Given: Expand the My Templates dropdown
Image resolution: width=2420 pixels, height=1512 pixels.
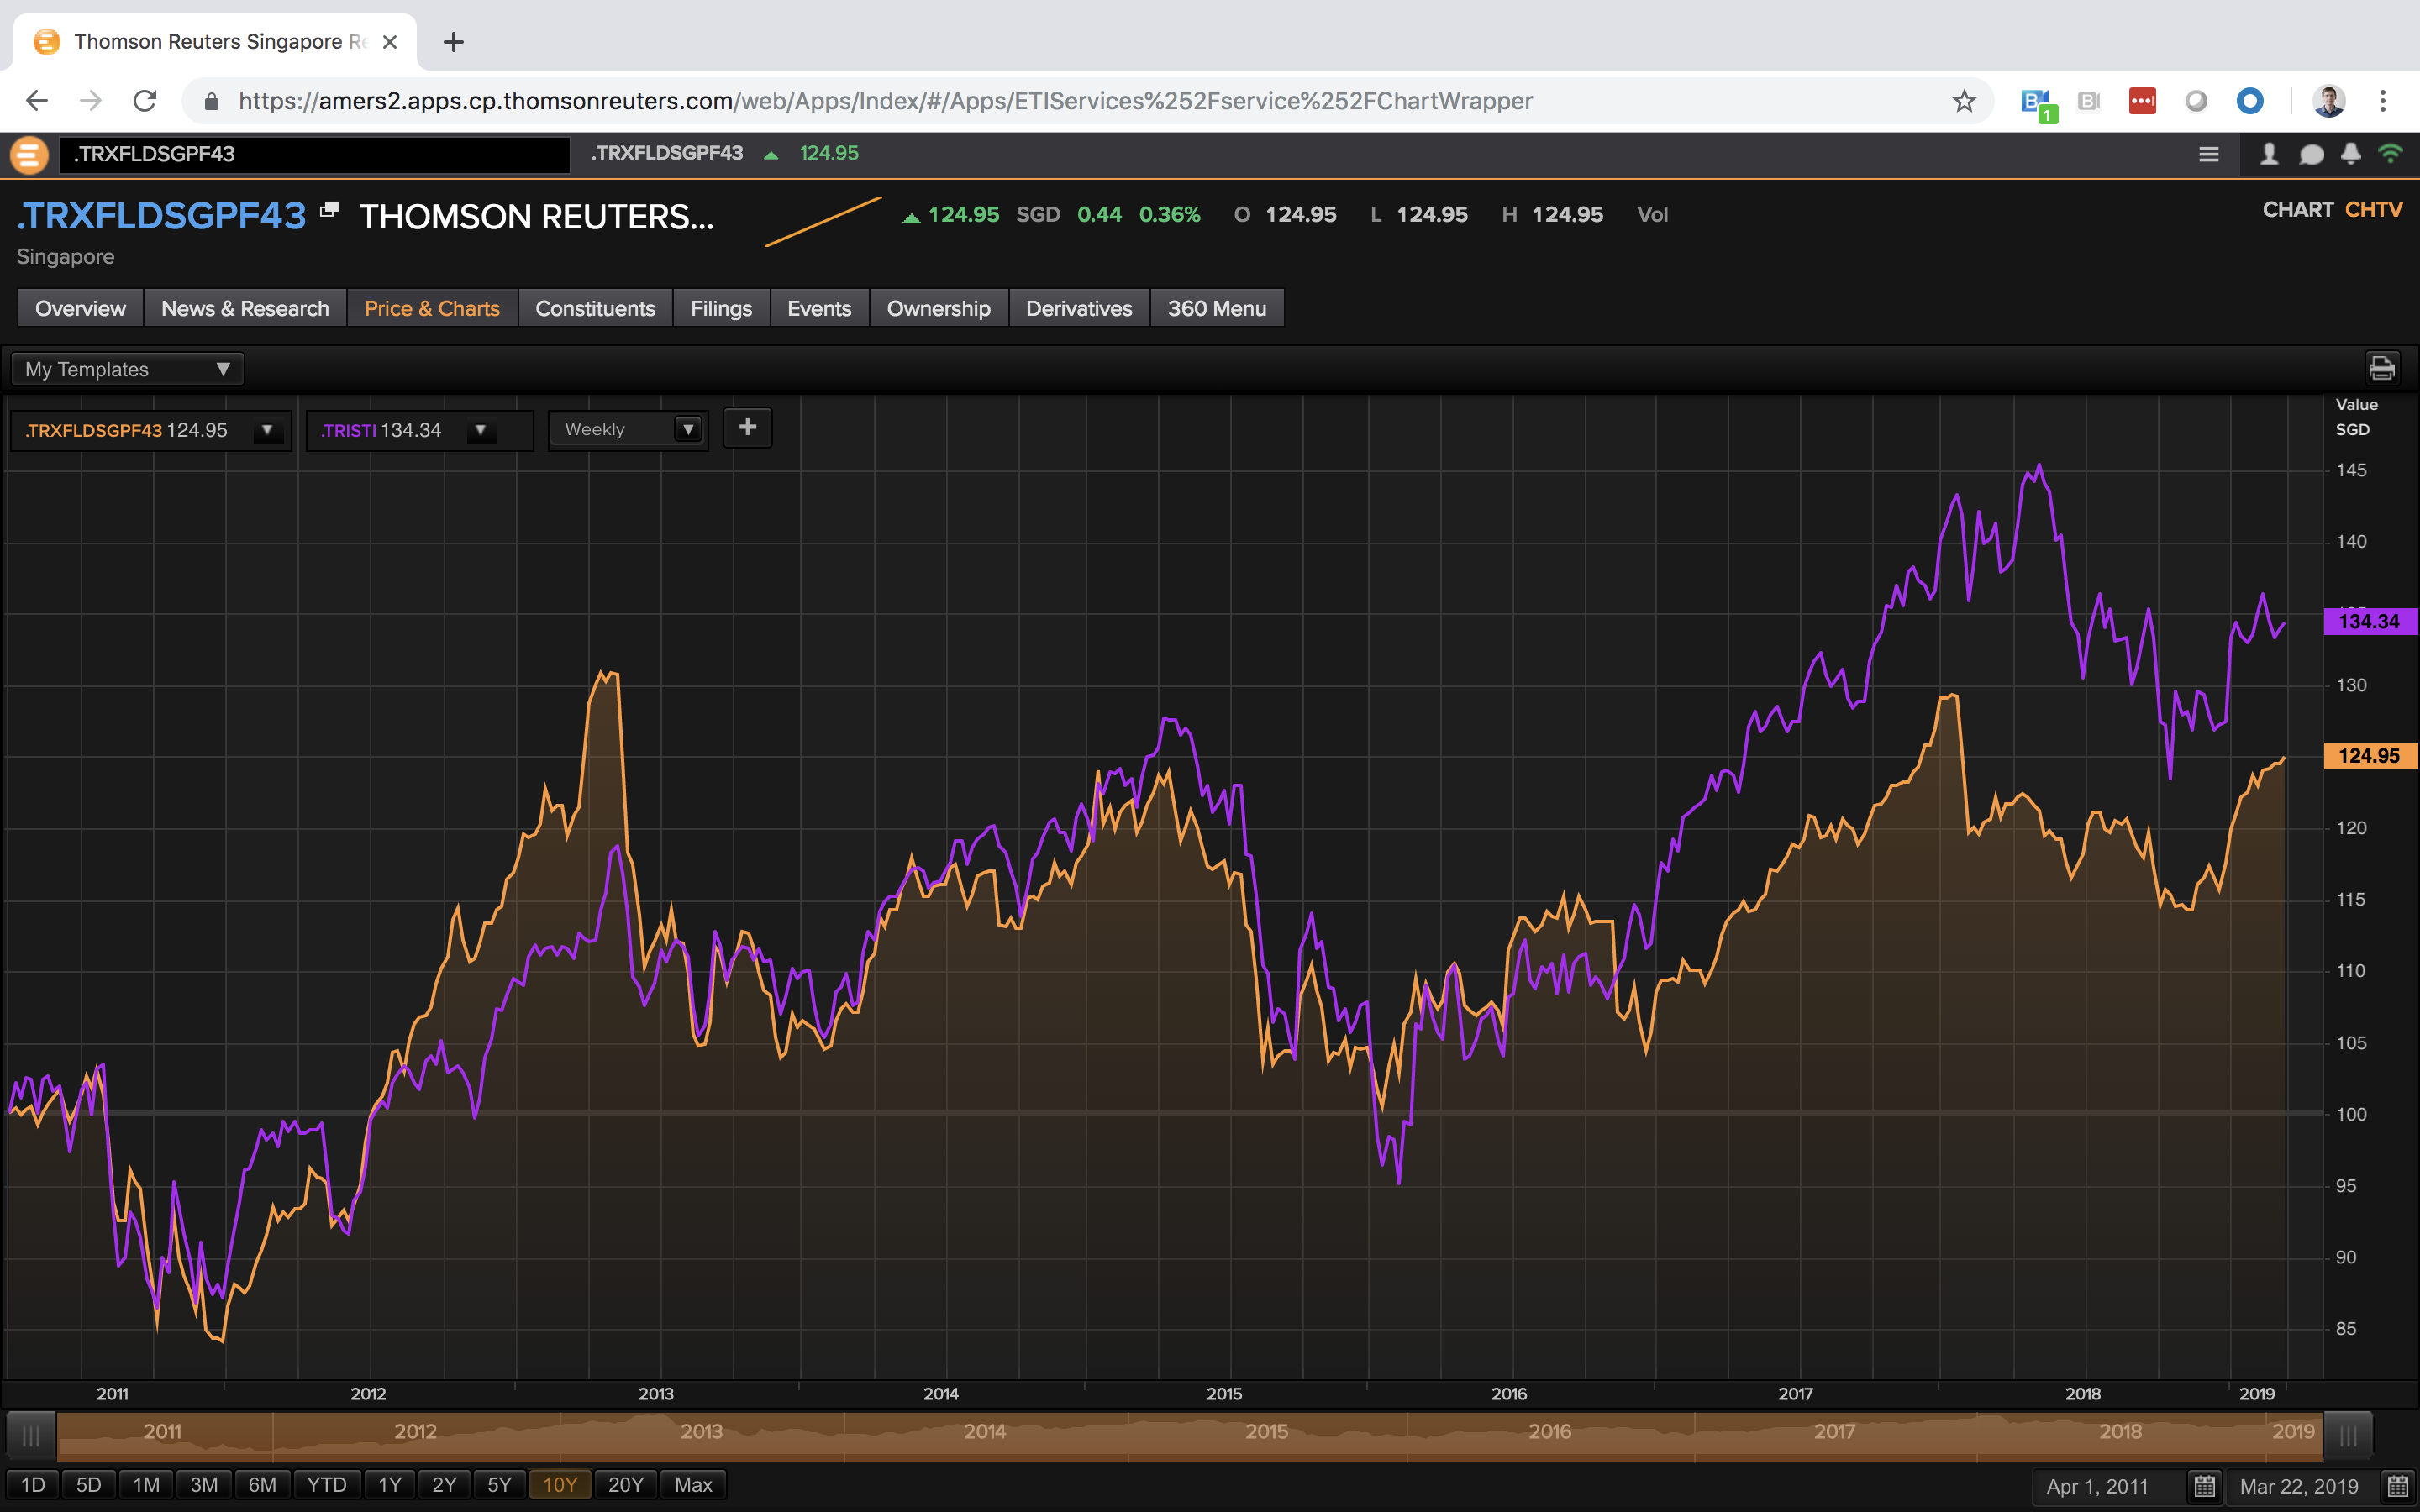Looking at the screenshot, I should coord(127,369).
